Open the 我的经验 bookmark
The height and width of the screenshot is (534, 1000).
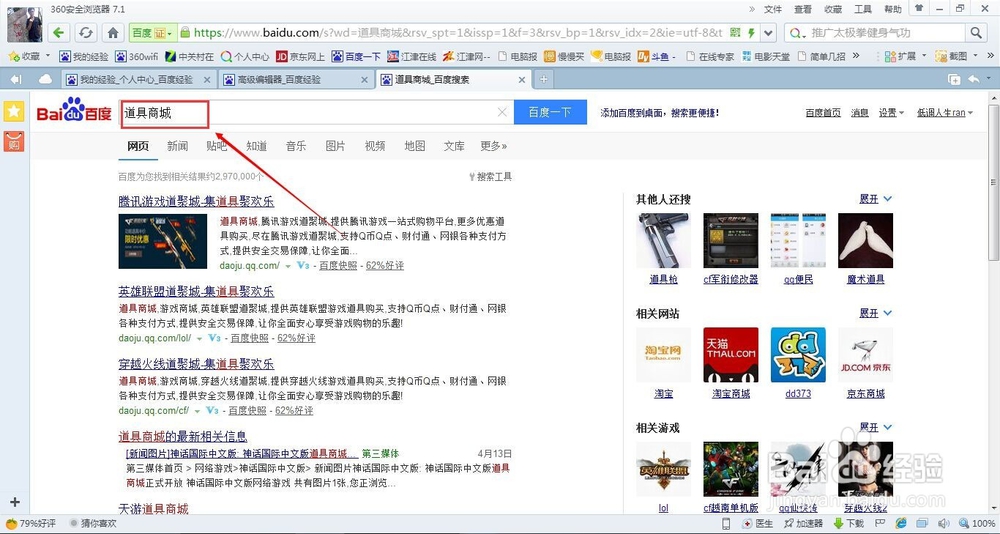tap(84, 56)
